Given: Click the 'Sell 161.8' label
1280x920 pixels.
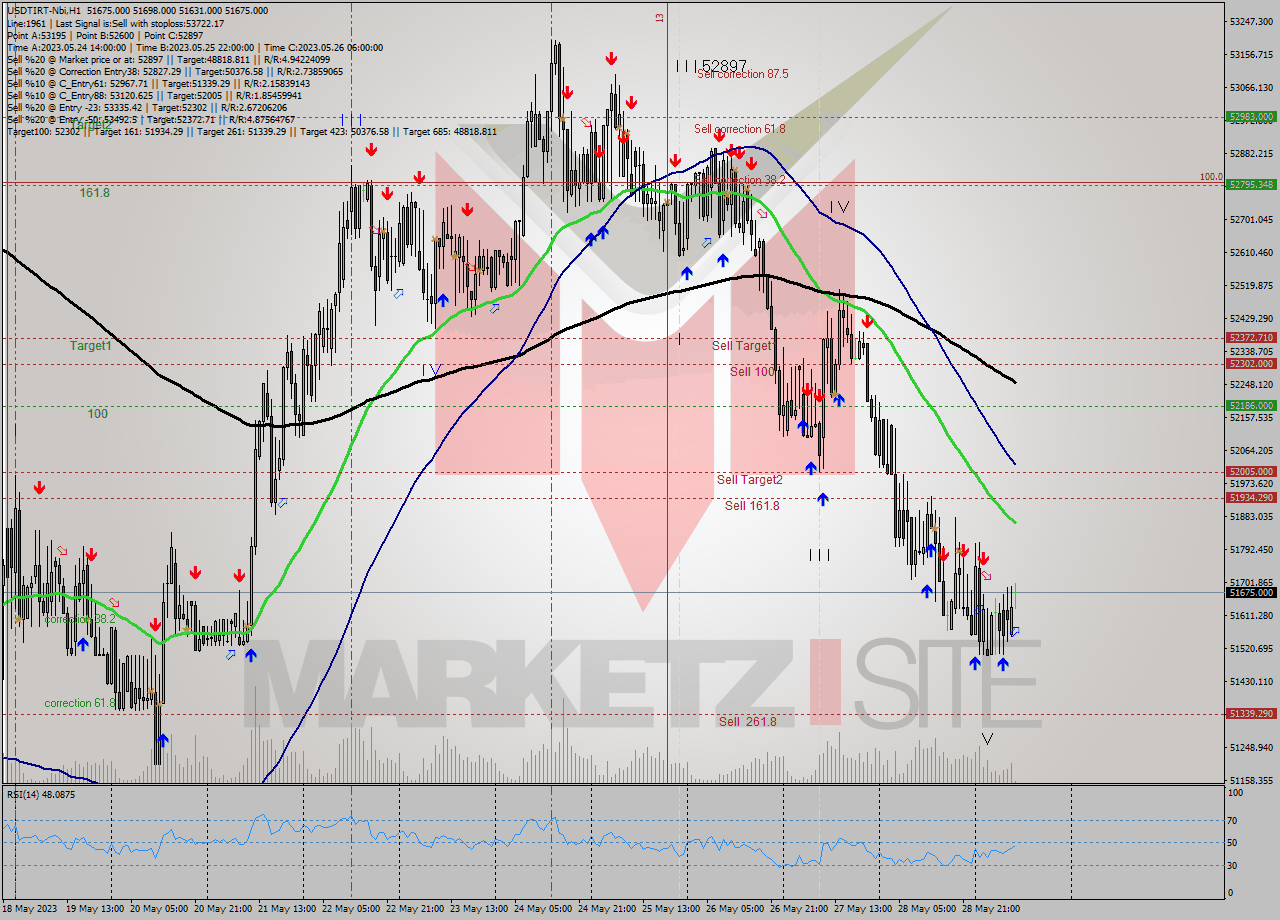Looking at the screenshot, I should pyautogui.click(x=752, y=506).
